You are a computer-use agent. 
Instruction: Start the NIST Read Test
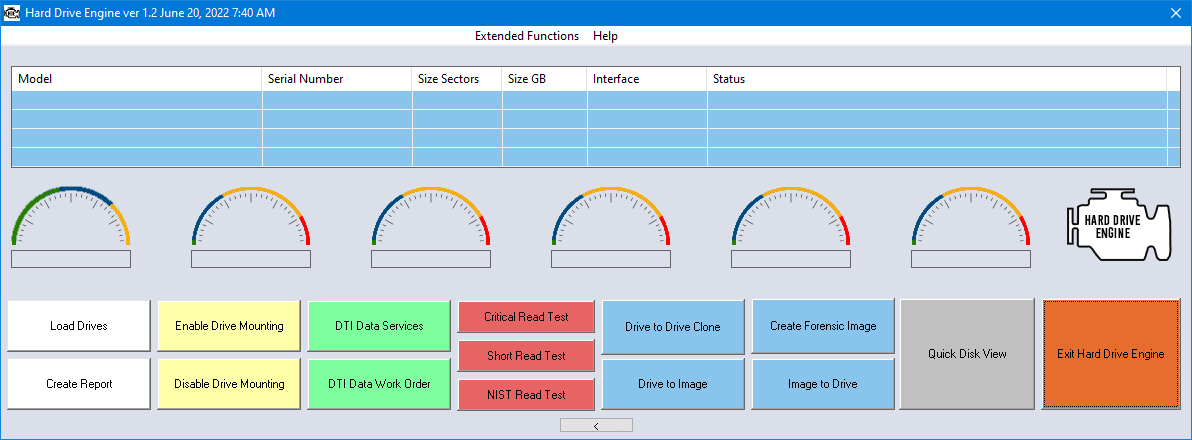[x=526, y=394]
